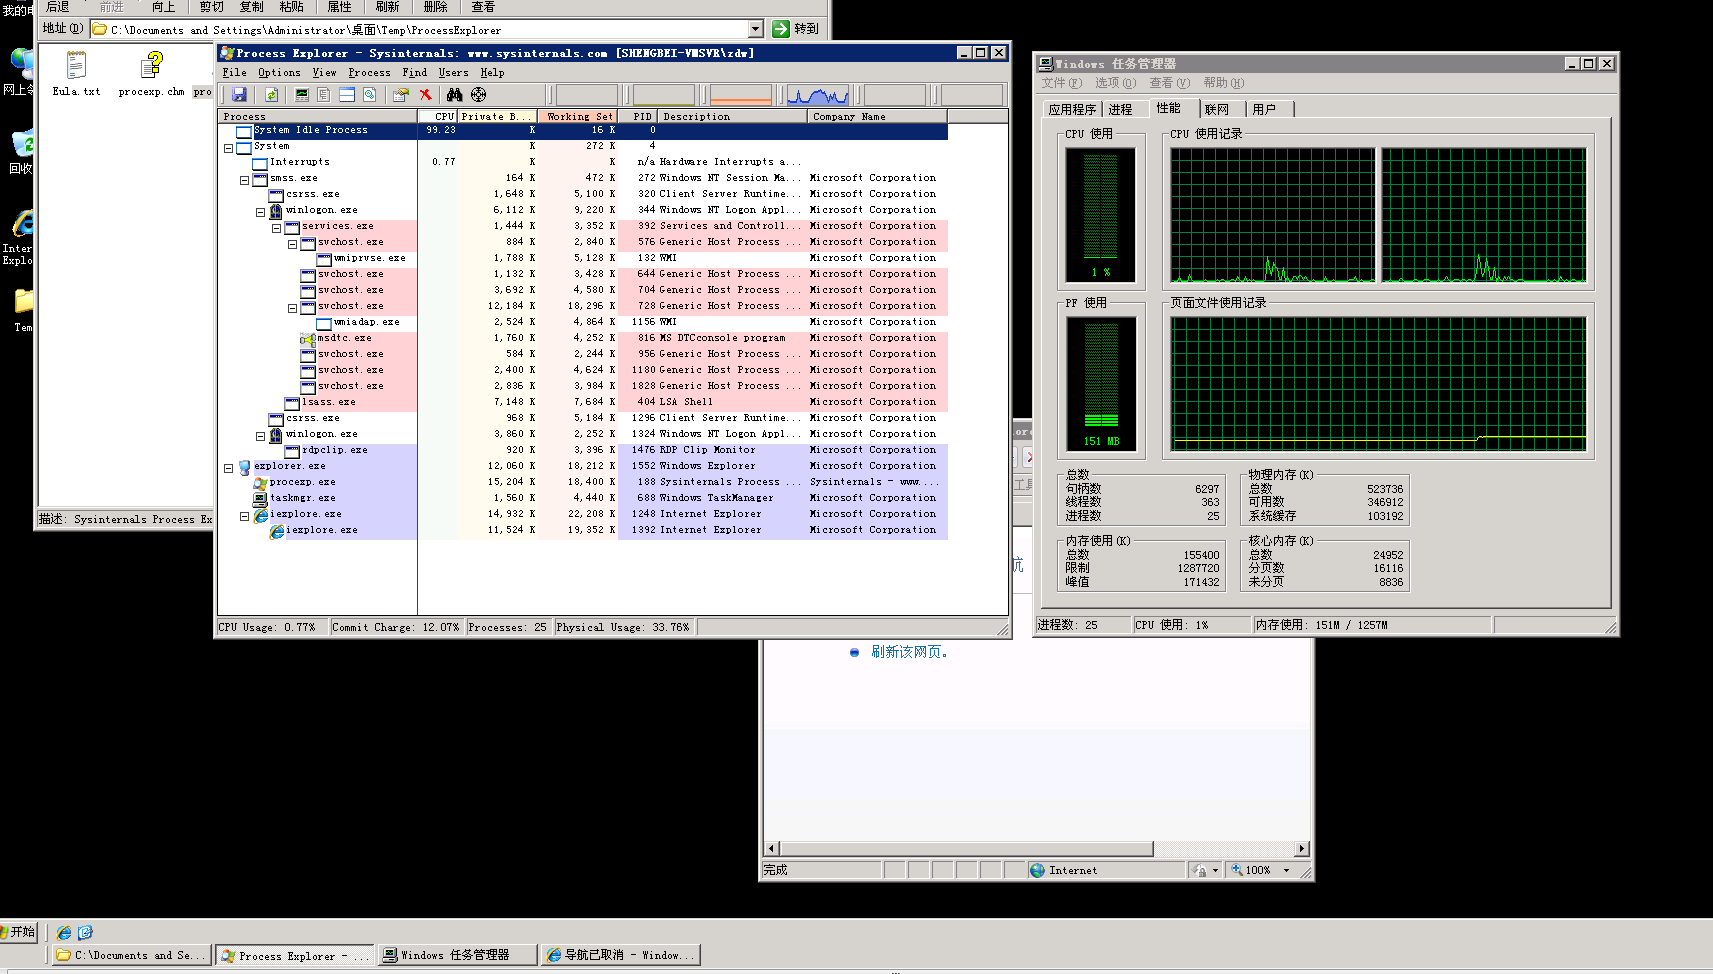Open the View menu in Process Explorer

pyautogui.click(x=324, y=73)
